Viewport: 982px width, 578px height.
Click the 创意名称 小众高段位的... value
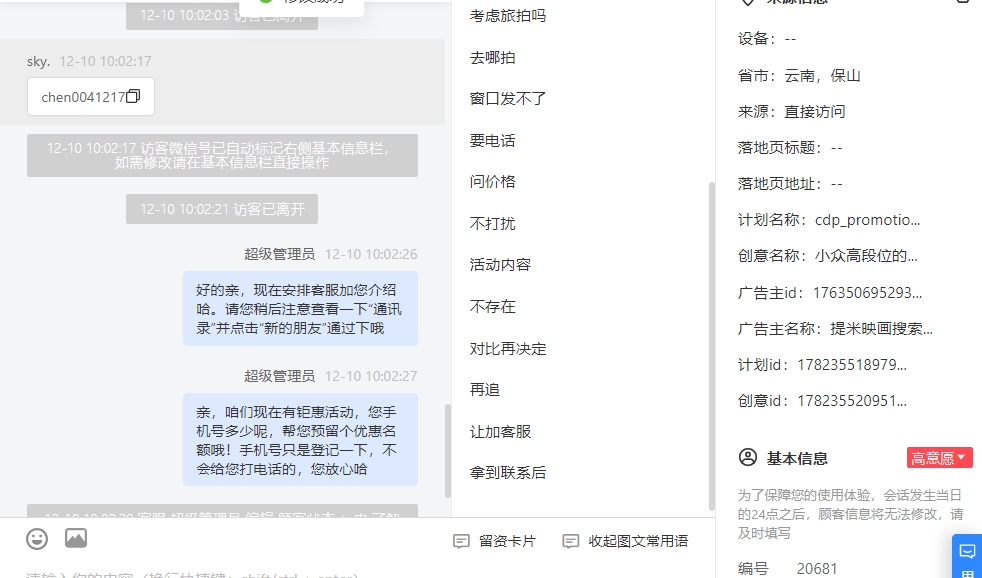coord(866,255)
